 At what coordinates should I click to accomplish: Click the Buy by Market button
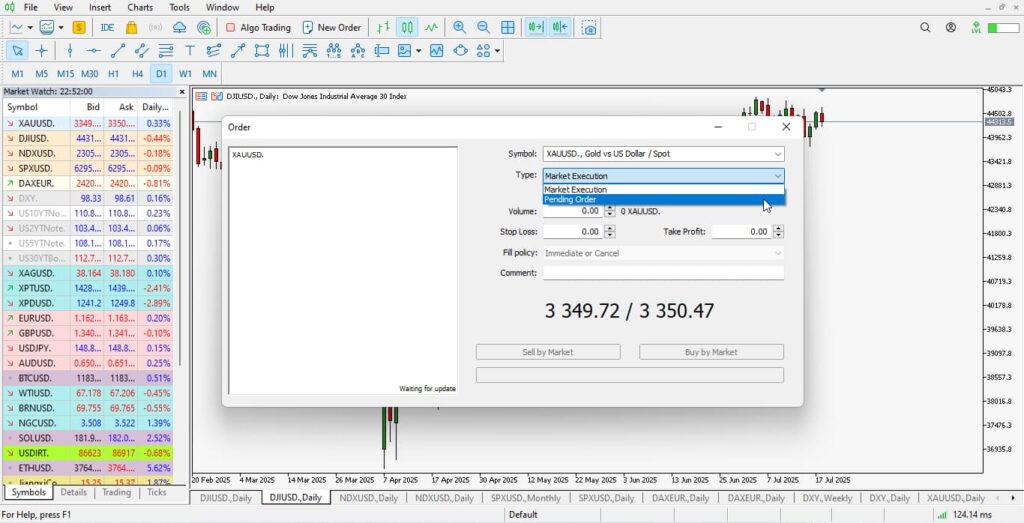coord(711,352)
